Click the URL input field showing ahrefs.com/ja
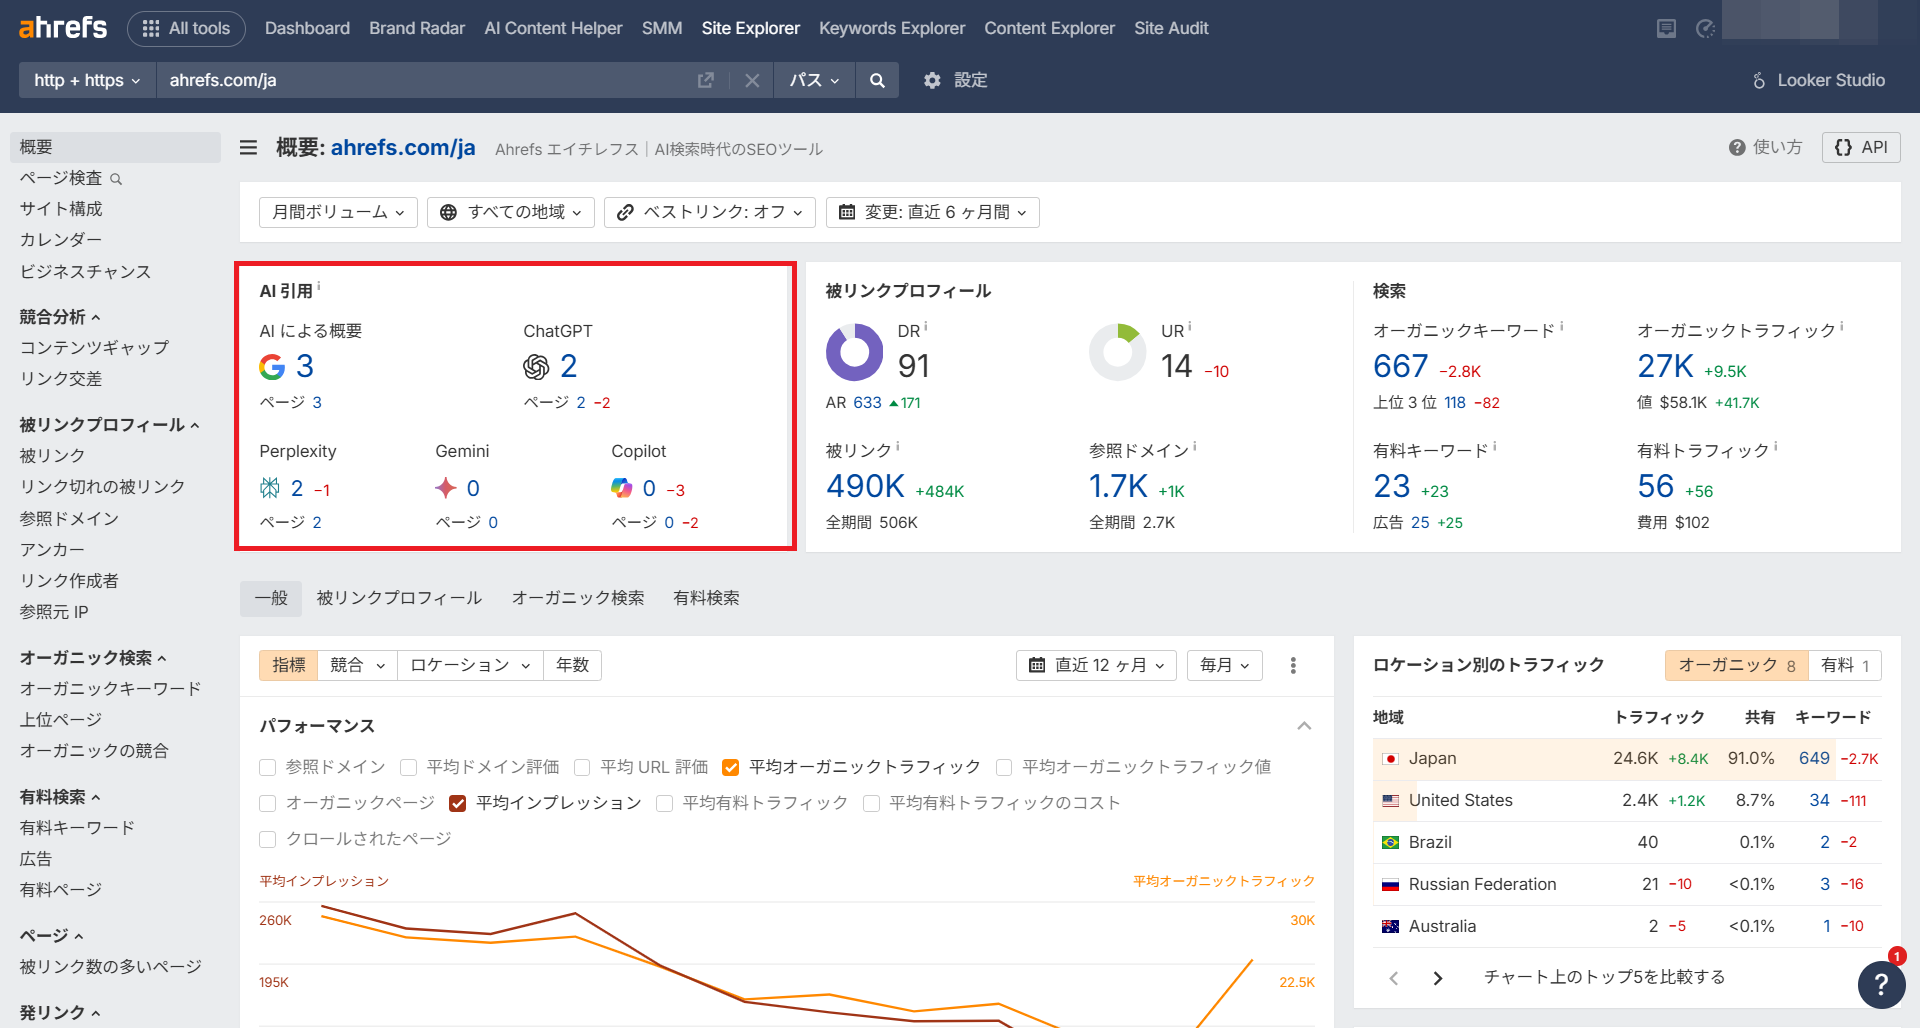 point(300,80)
